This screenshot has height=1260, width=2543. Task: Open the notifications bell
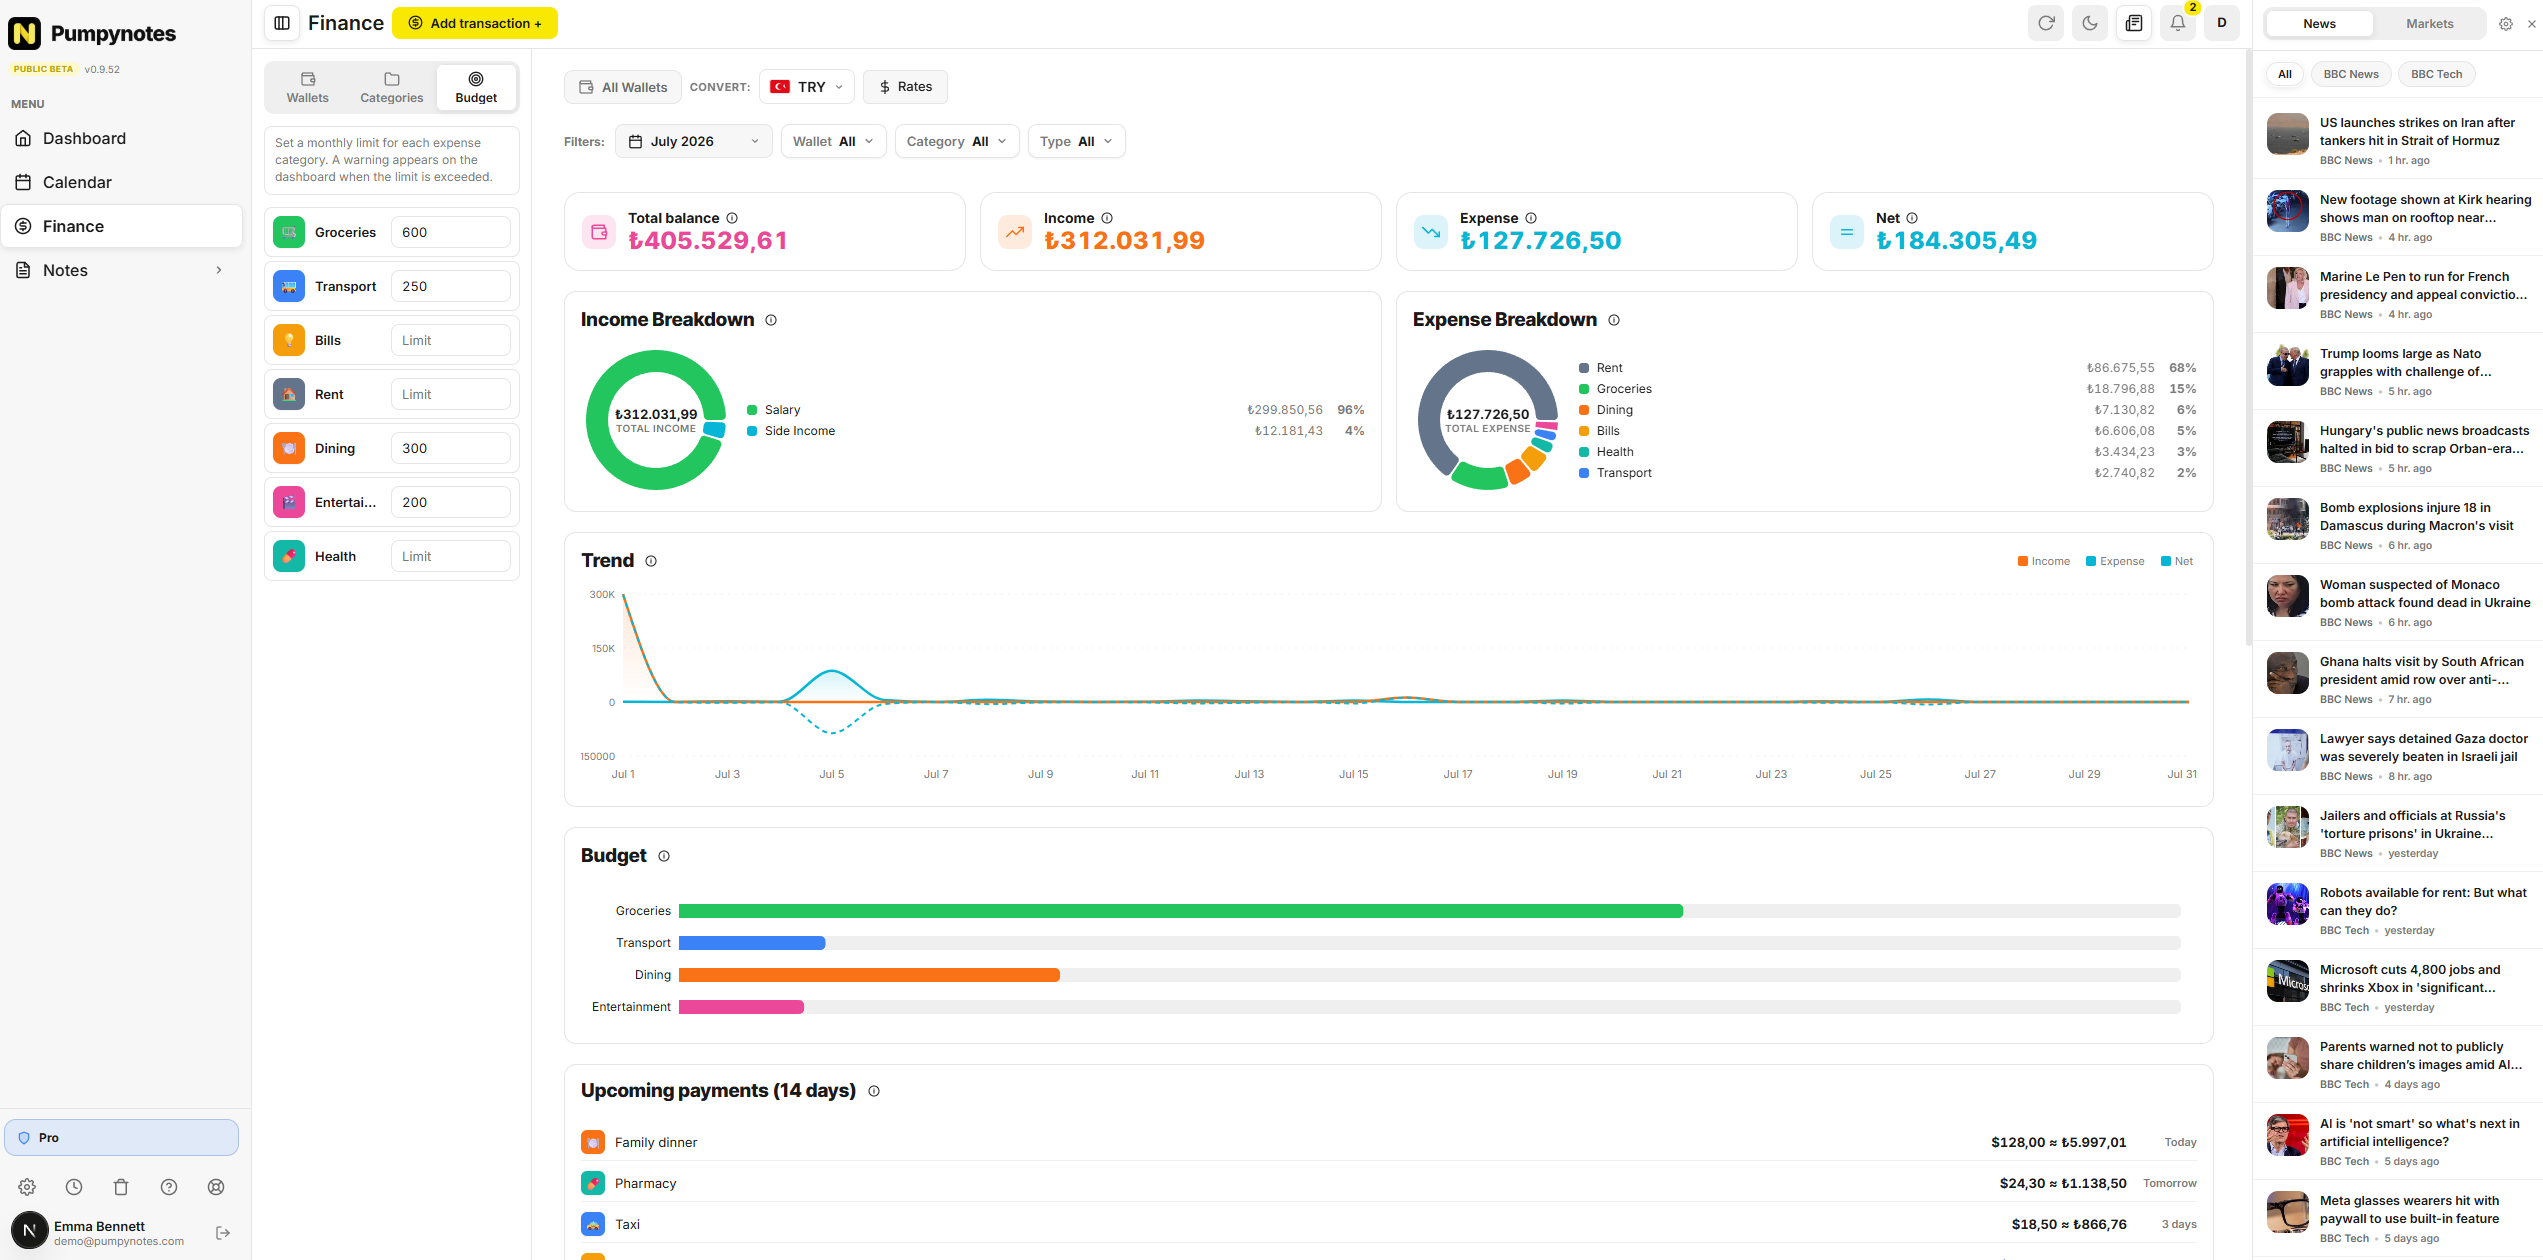pyautogui.click(x=2178, y=23)
